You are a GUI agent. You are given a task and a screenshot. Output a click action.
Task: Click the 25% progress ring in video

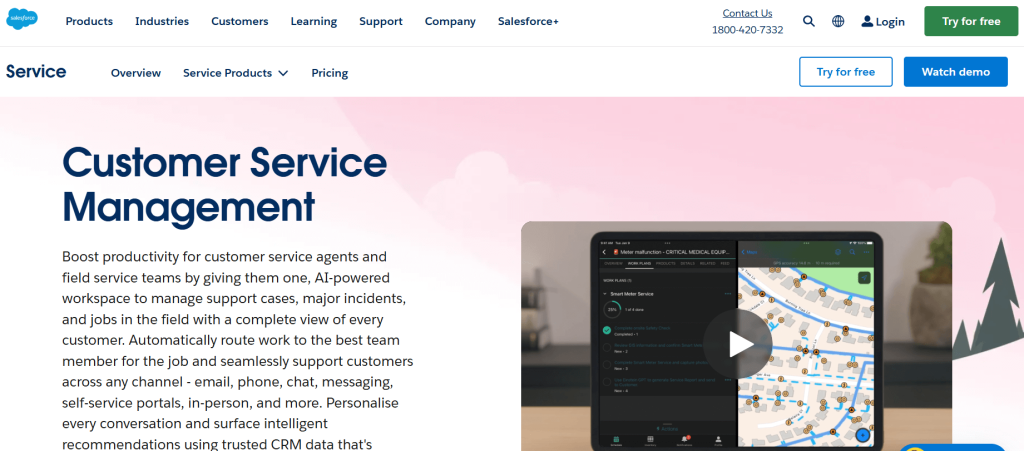pos(612,309)
